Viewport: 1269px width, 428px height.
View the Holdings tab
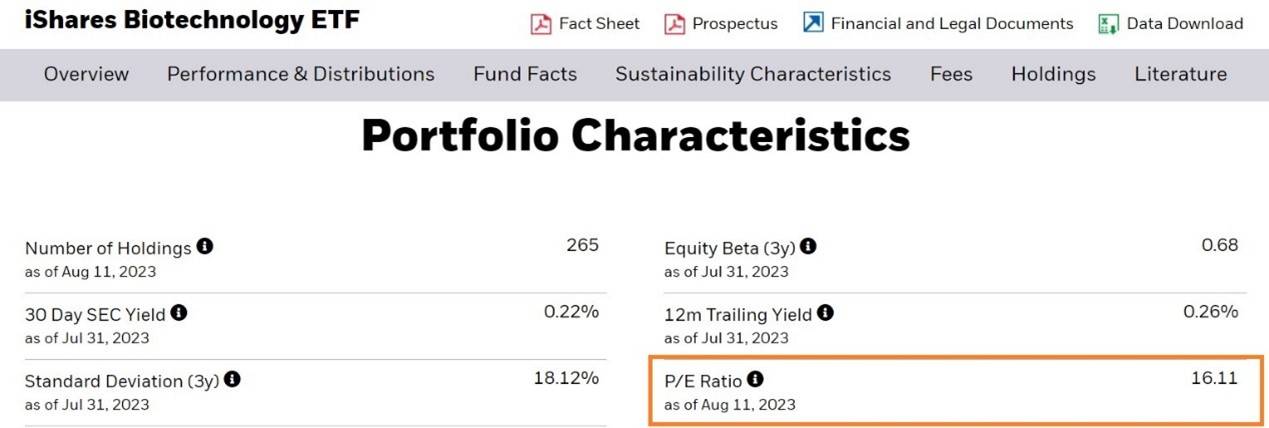point(1053,74)
